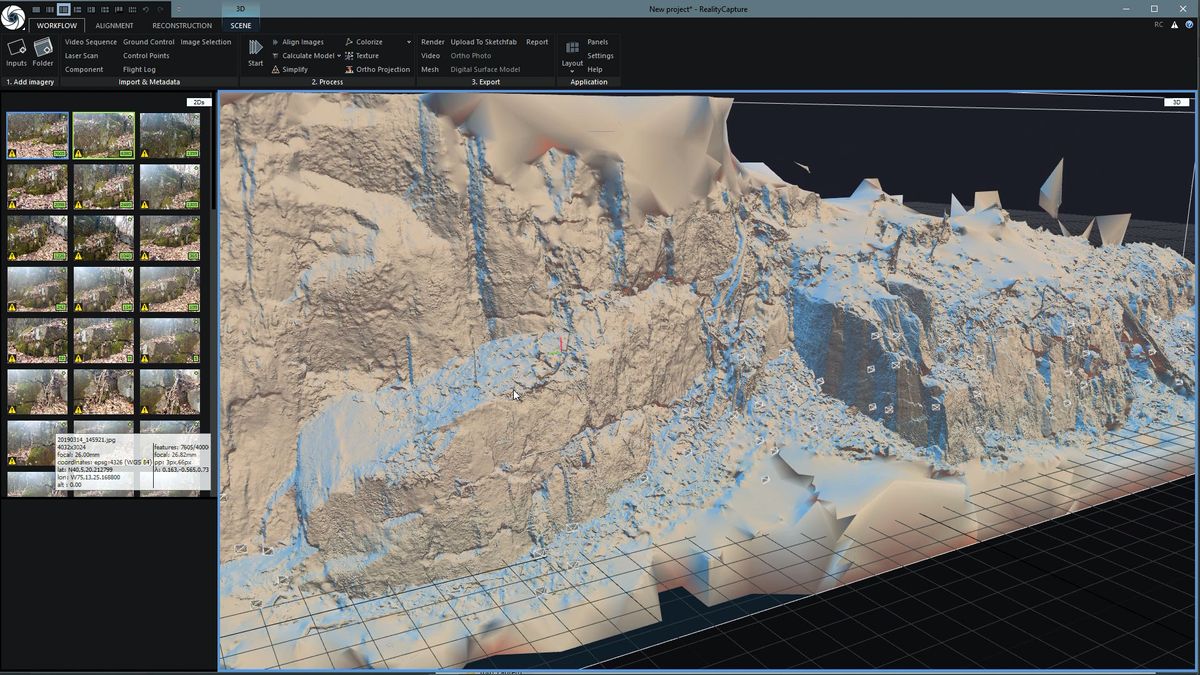Viewport: 1200px width, 675px height.
Task: Switch to the RECONSTRUCTION ribbon tab
Action: tap(181, 25)
